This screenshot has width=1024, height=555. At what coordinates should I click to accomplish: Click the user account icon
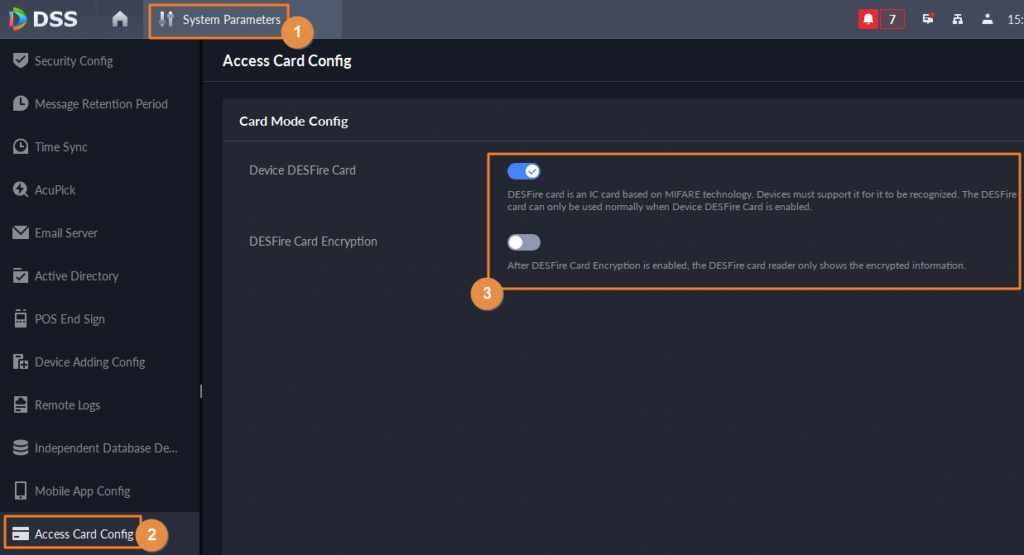point(987,19)
